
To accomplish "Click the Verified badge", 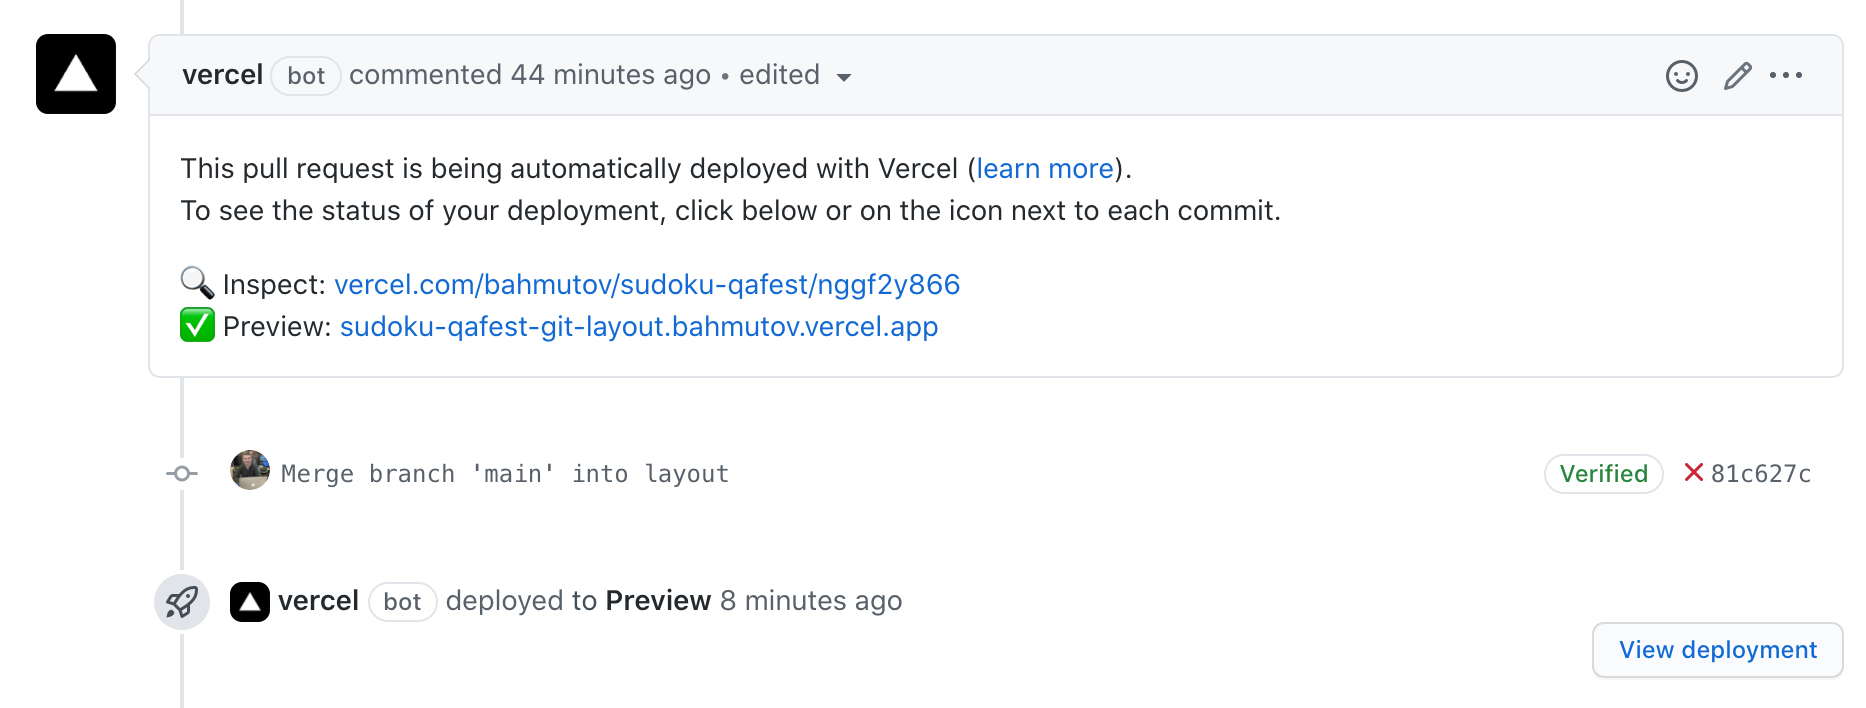I will pos(1603,474).
